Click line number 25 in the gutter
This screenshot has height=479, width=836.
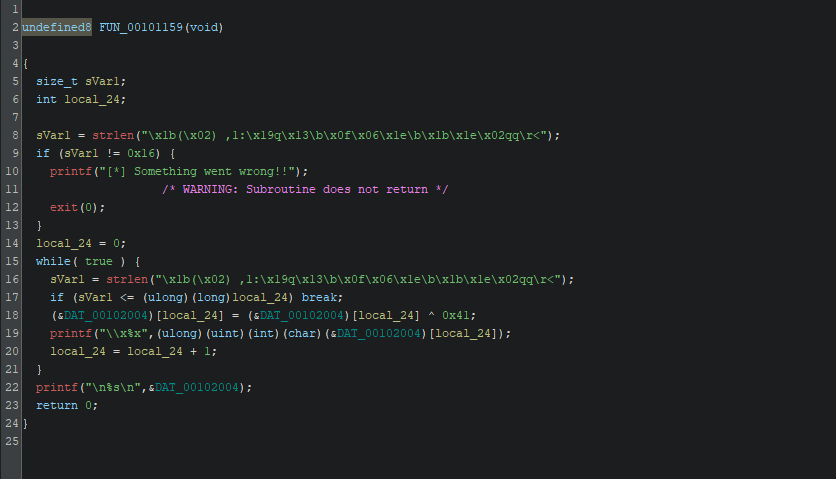click(13, 441)
